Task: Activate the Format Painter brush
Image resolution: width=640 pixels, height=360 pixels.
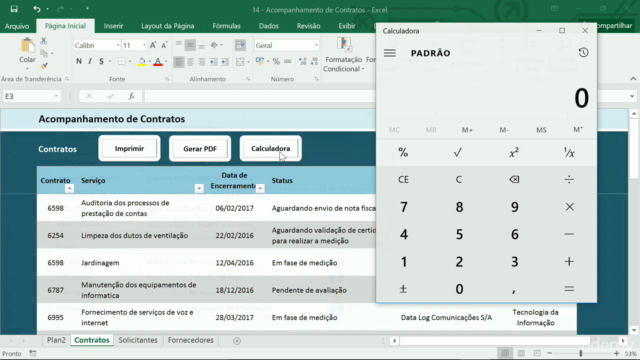Action: coord(44,66)
